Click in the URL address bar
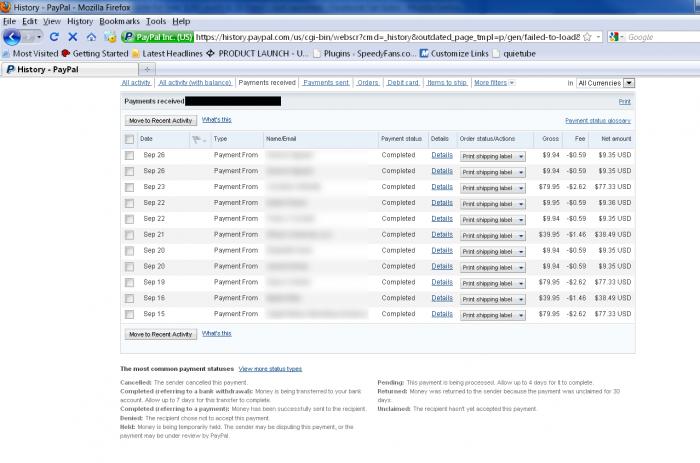 click(388, 37)
